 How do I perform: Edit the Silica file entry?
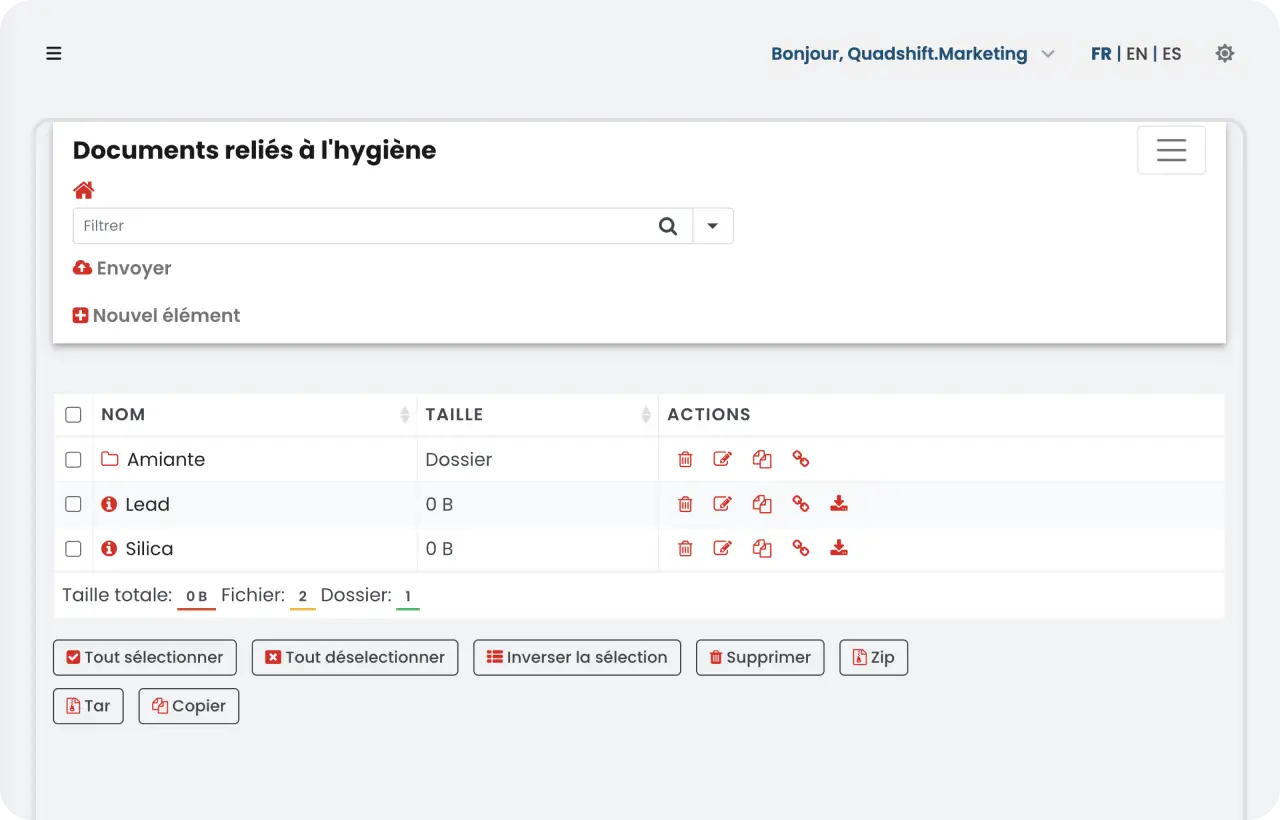tap(722, 548)
